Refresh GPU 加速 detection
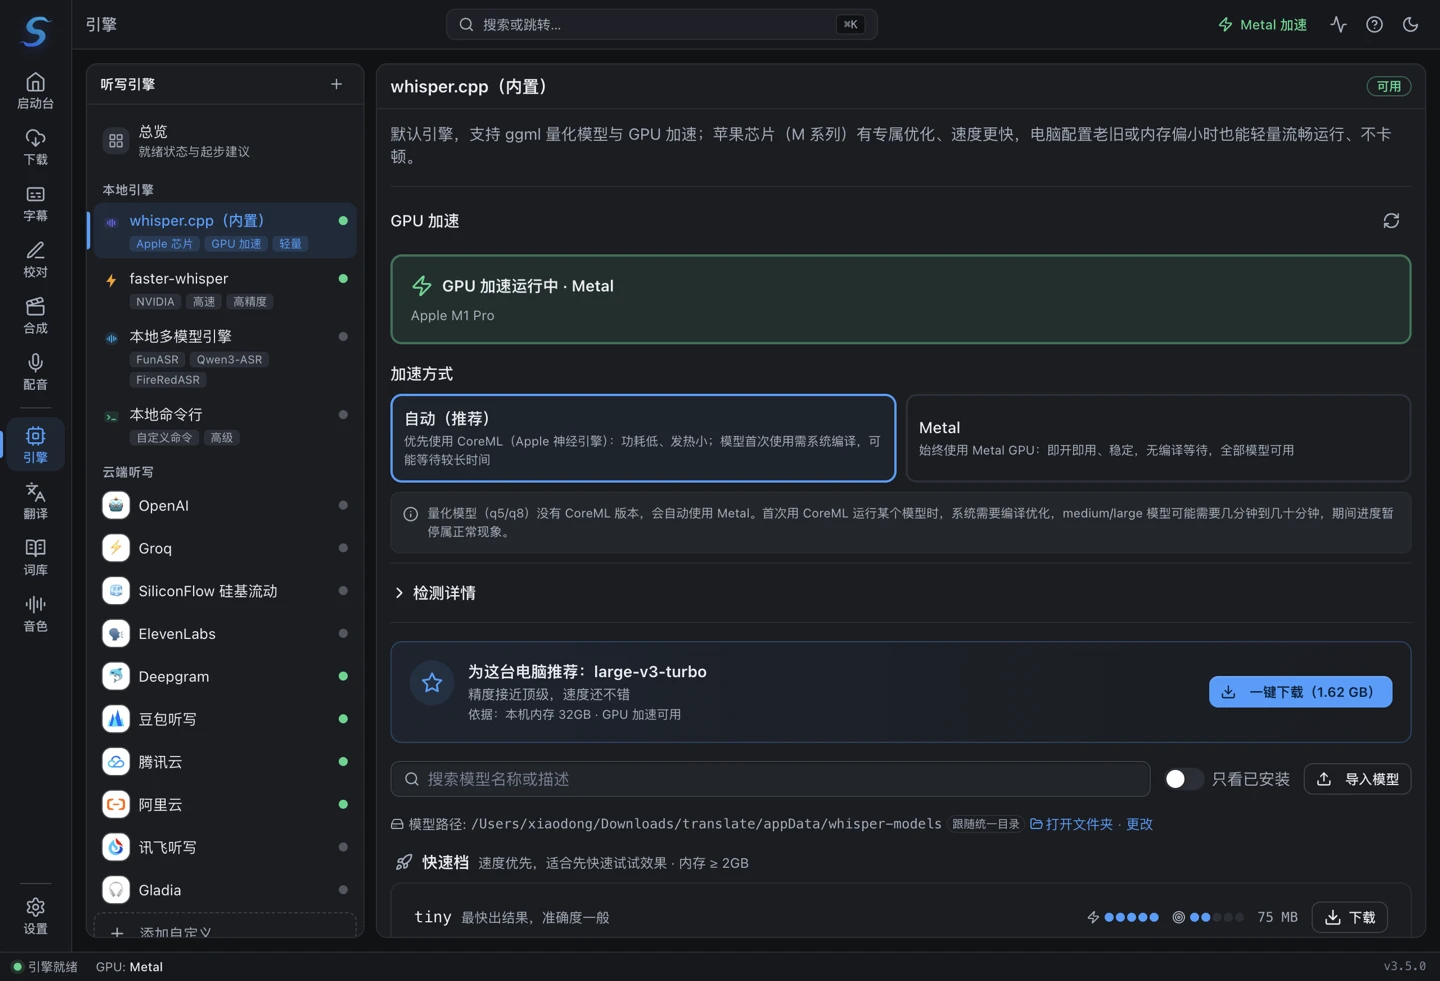Viewport: 1440px width, 981px height. [x=1391, y=221]
